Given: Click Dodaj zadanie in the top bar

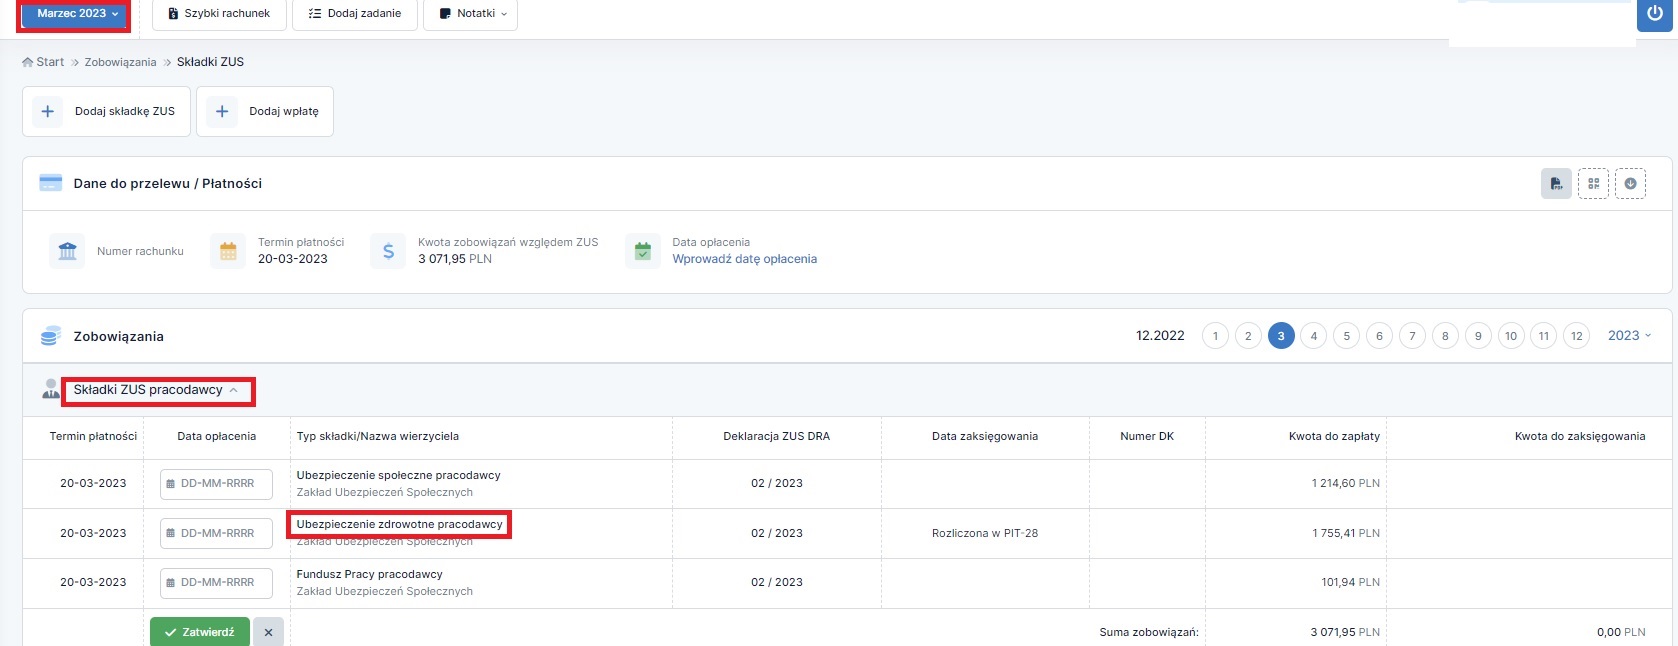Looking at the screenshot, I should click(355, 14).
